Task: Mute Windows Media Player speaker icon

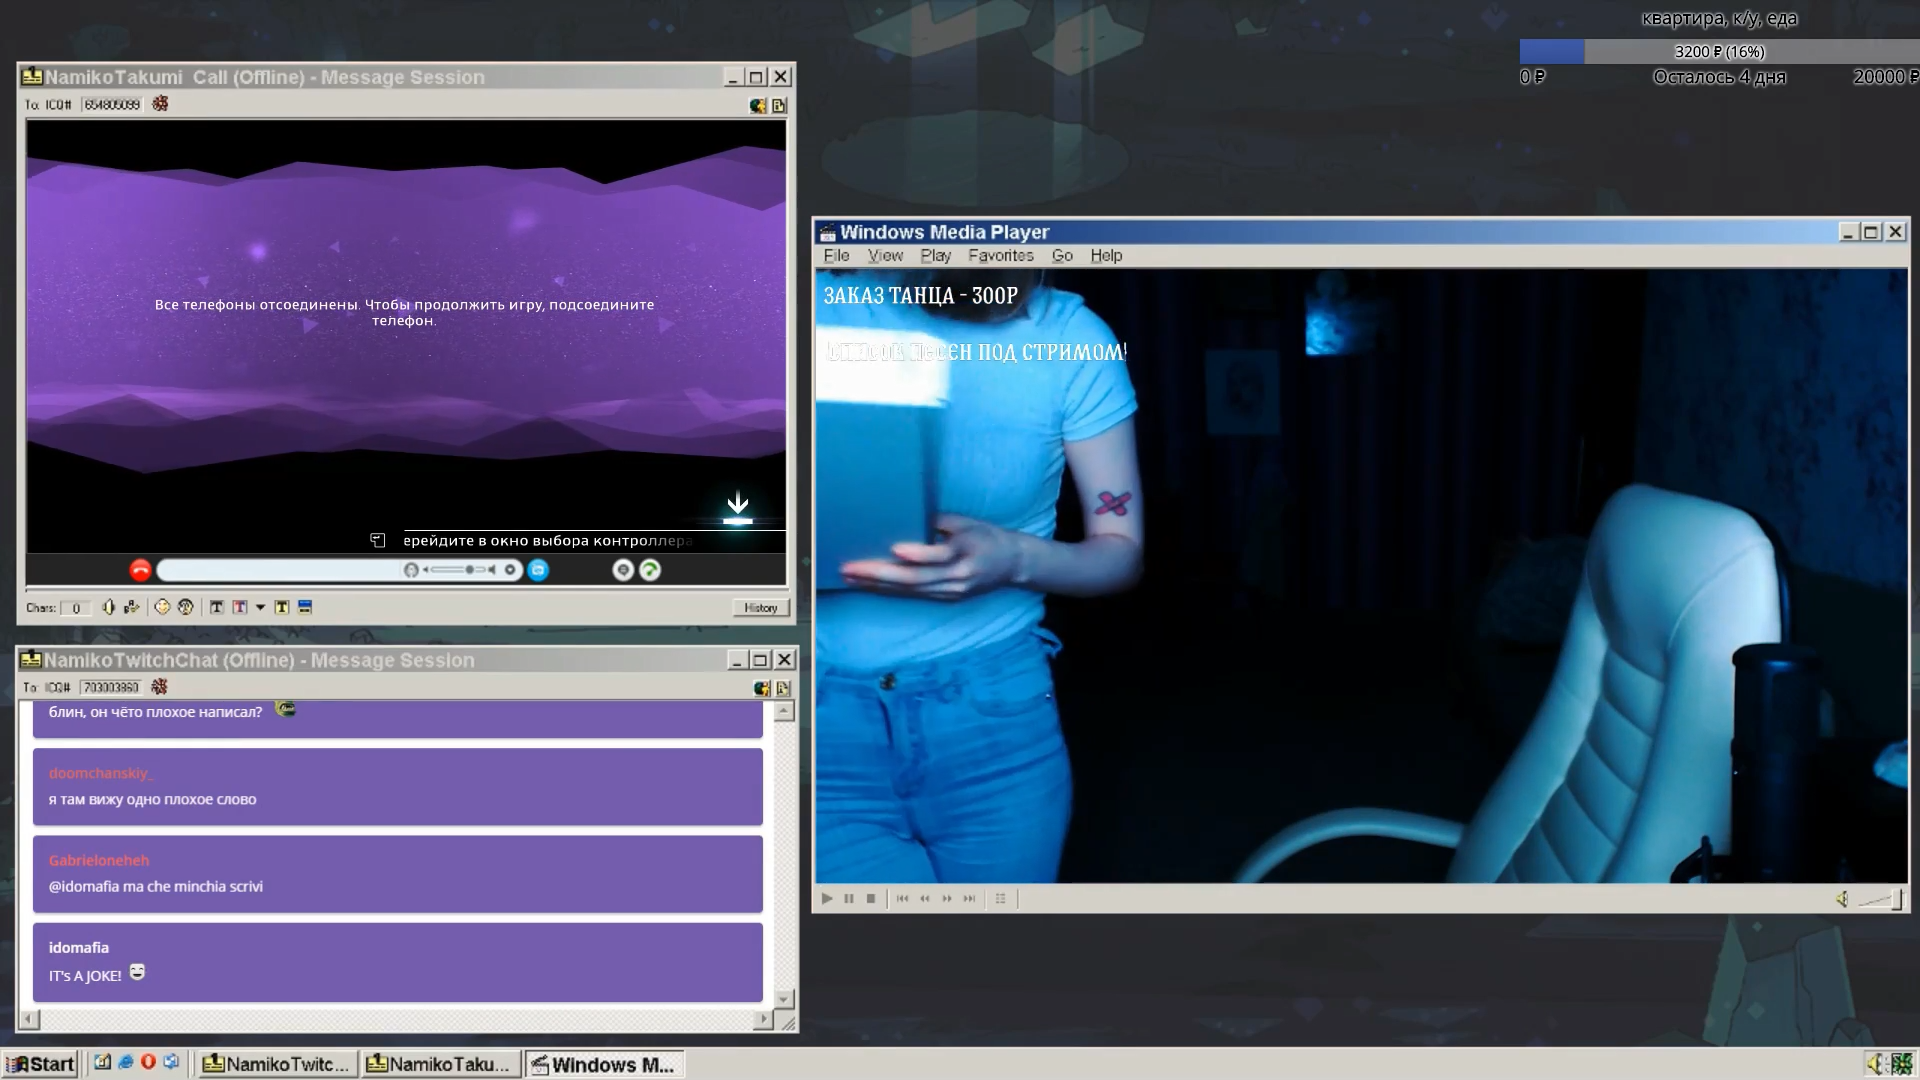Action: pos(1842,899)
